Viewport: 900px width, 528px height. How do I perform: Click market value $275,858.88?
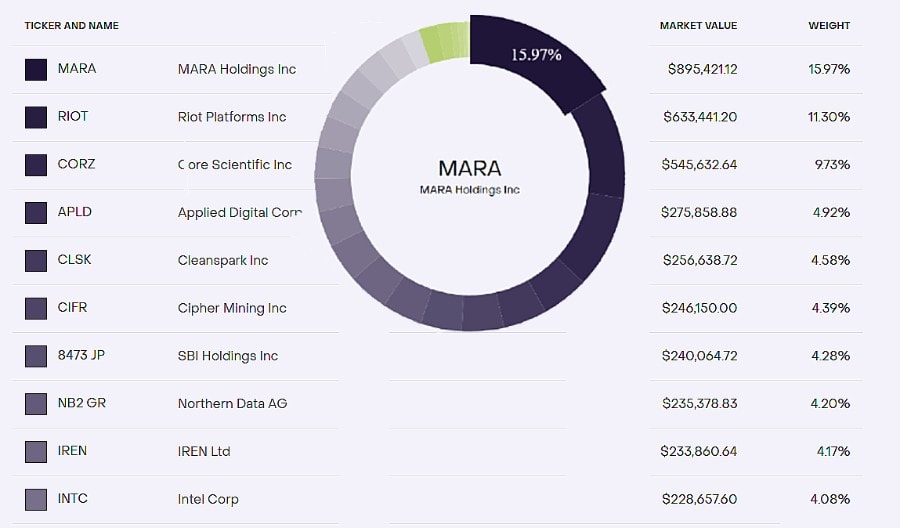[x=699, y=212]
